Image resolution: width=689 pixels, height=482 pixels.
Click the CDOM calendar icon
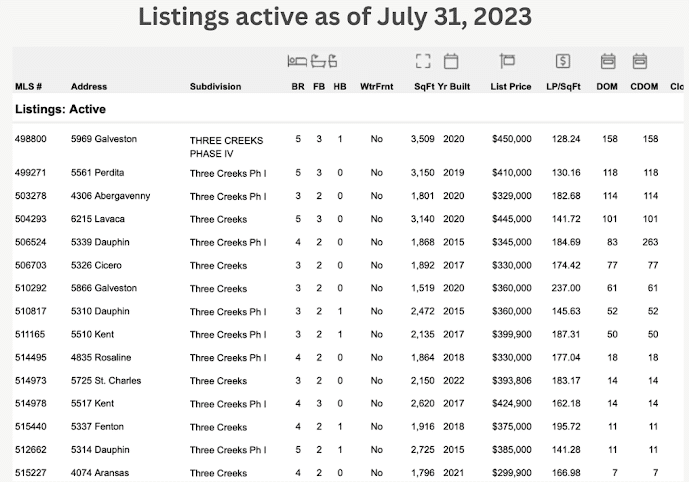click(640, 62)
